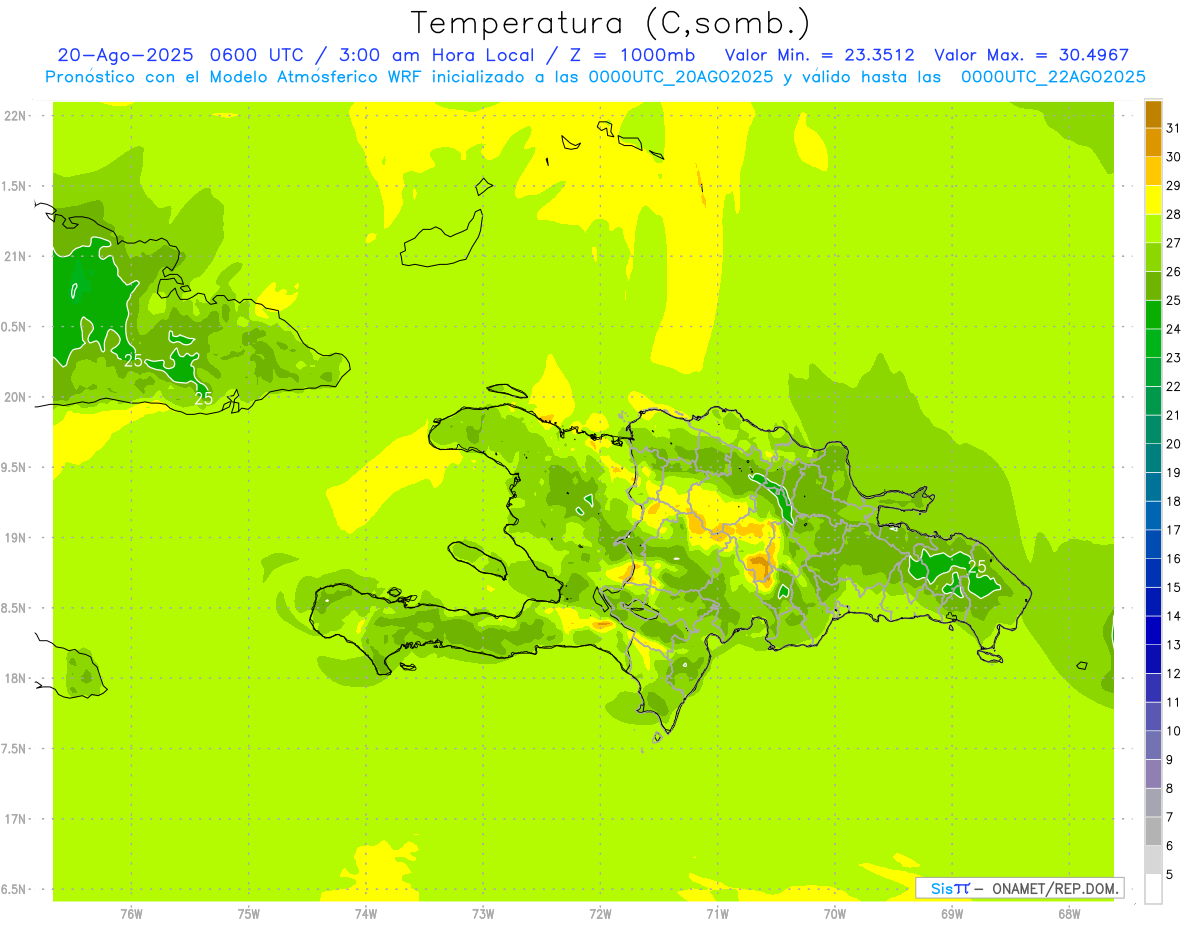Click the legend value label '28'
This screenshot has width=1200, height=927.
tap(1174, 215)
